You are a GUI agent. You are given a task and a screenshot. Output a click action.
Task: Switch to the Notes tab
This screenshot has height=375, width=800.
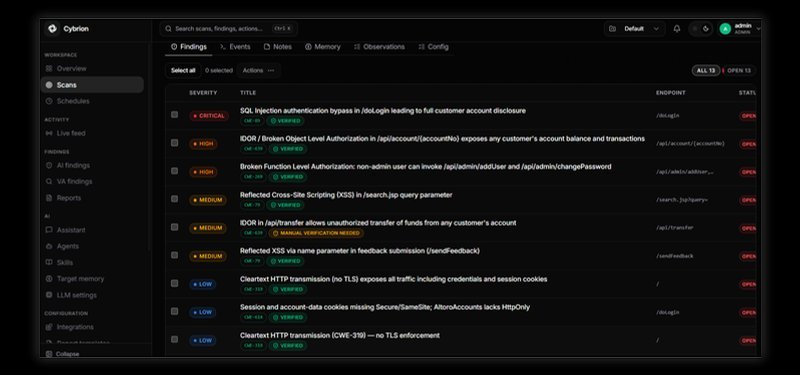tap(278, 46)
